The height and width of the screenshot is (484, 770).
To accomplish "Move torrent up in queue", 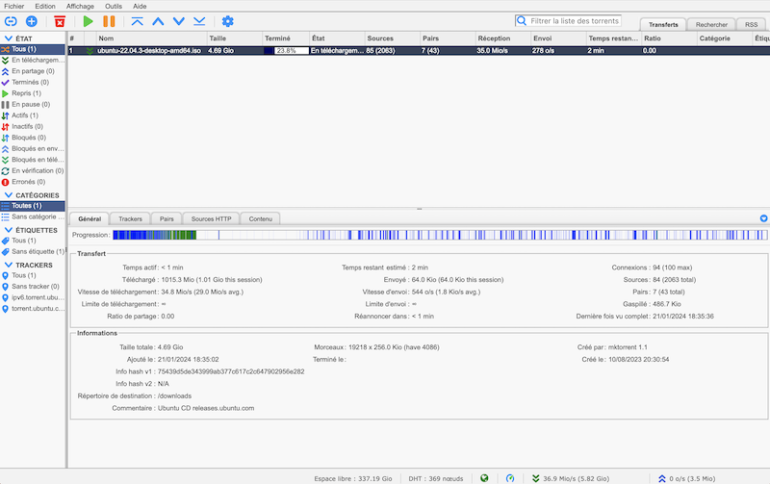I will 158,21.
